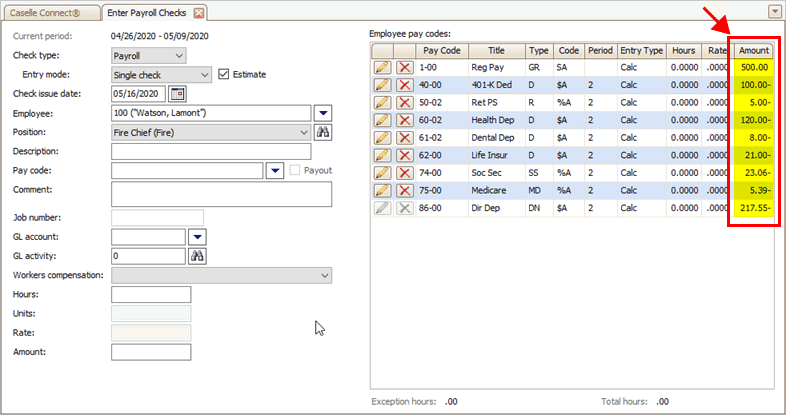Select the 500.00 amount cell

tap(753, 67)
